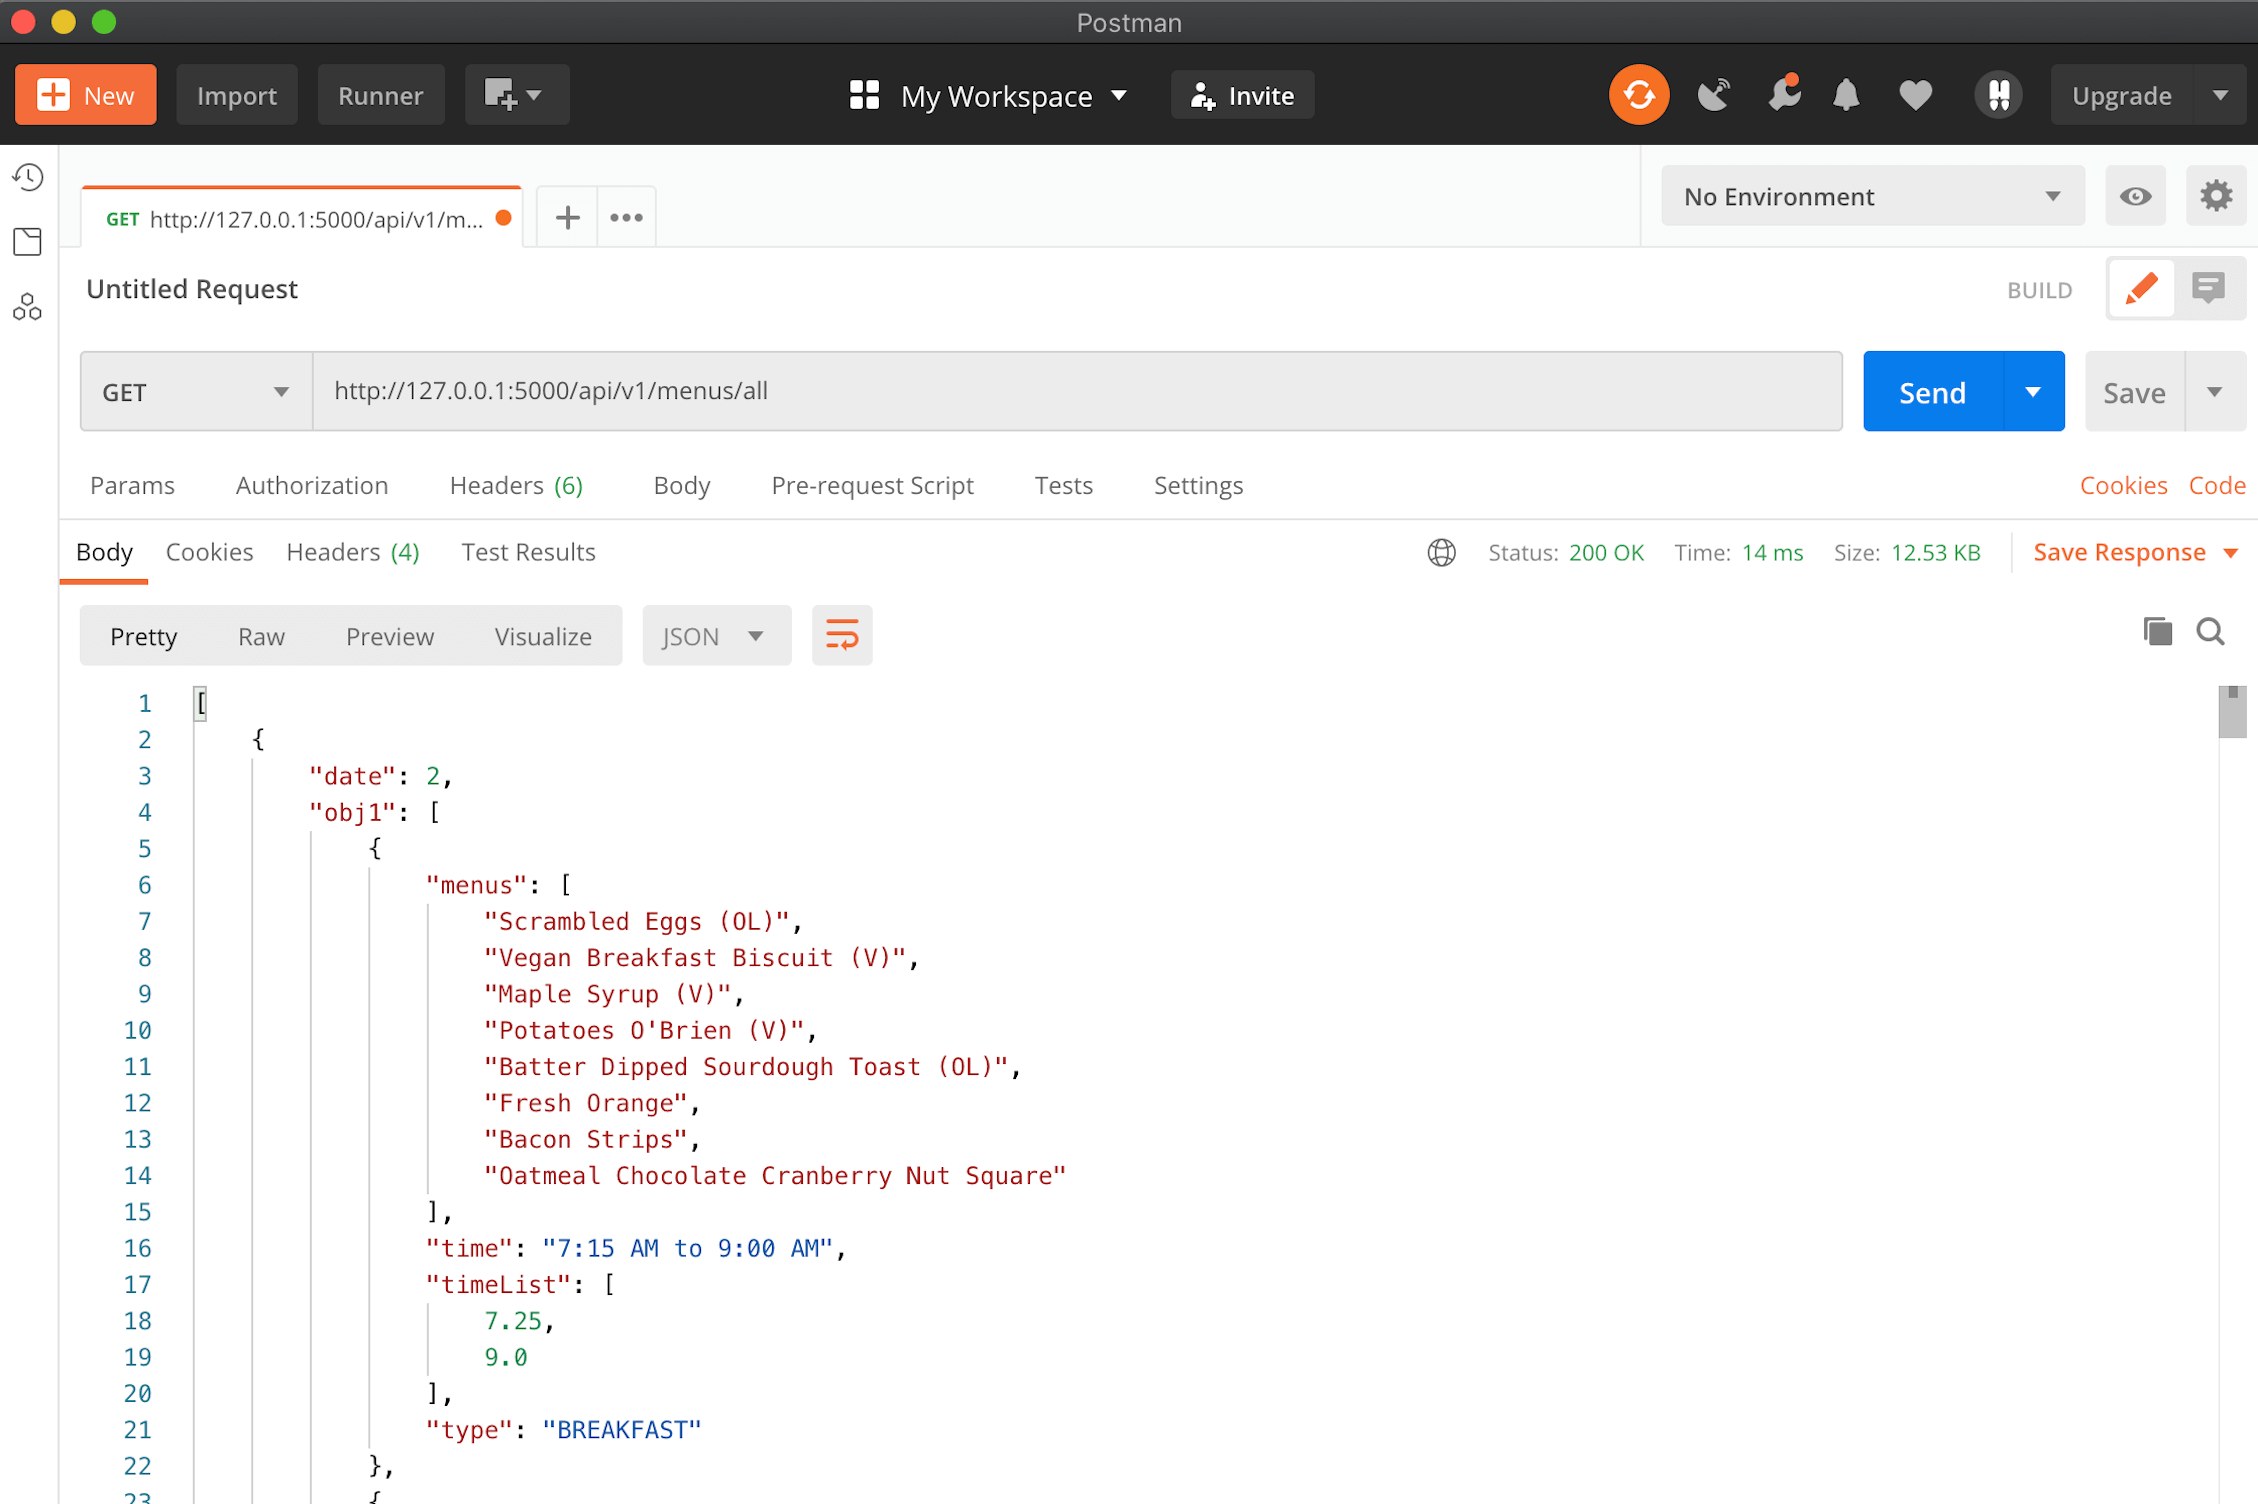Open the user avatar menu
This screenshot has width=2258, height=1504.
point(1998,96)
